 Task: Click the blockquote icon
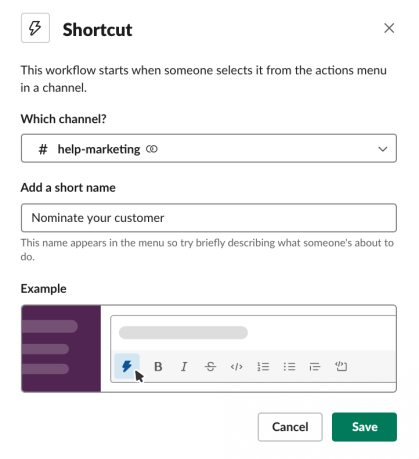(x=315, y=367)
